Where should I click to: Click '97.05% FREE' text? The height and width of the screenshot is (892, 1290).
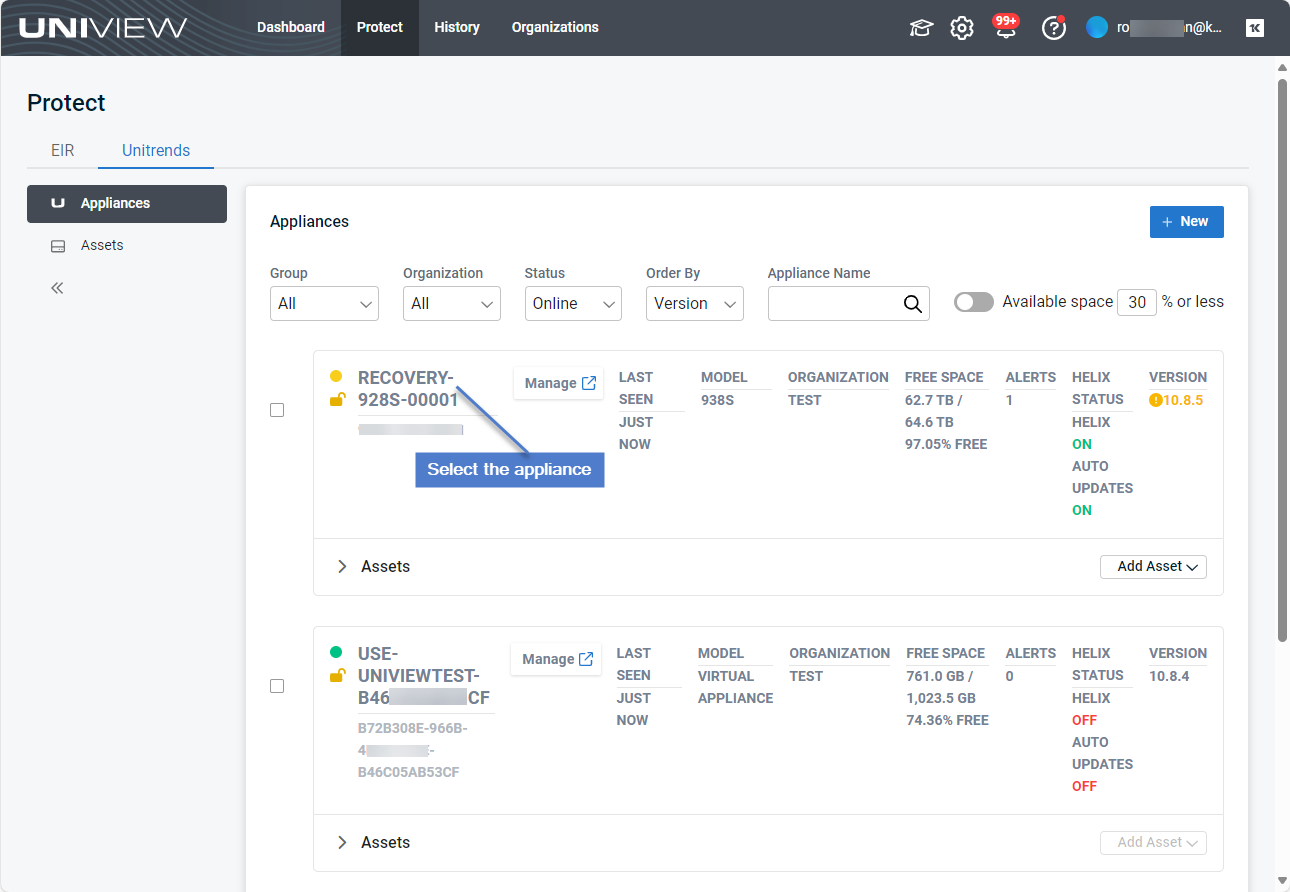click(946, 444)
